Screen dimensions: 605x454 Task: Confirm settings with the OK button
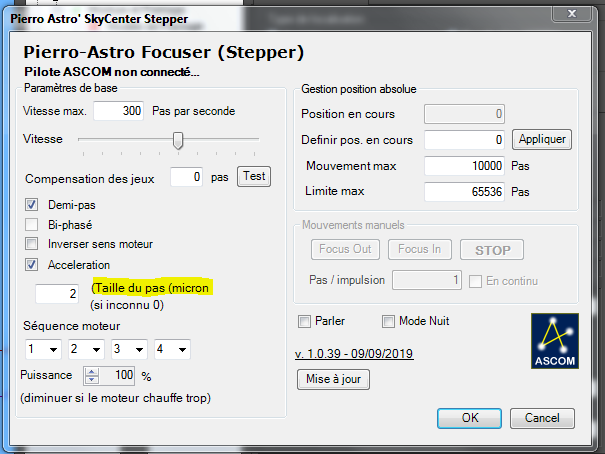click(469, 417)
